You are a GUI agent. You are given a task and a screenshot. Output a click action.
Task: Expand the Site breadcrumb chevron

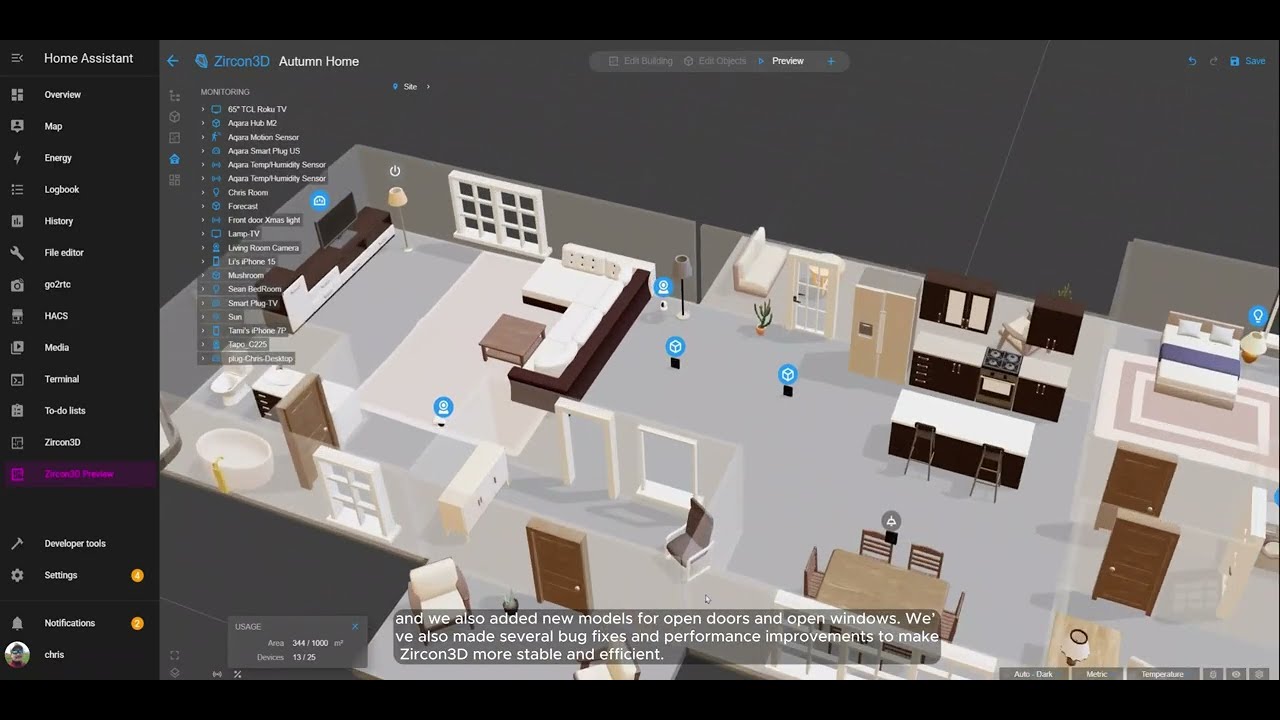[428, 87]
